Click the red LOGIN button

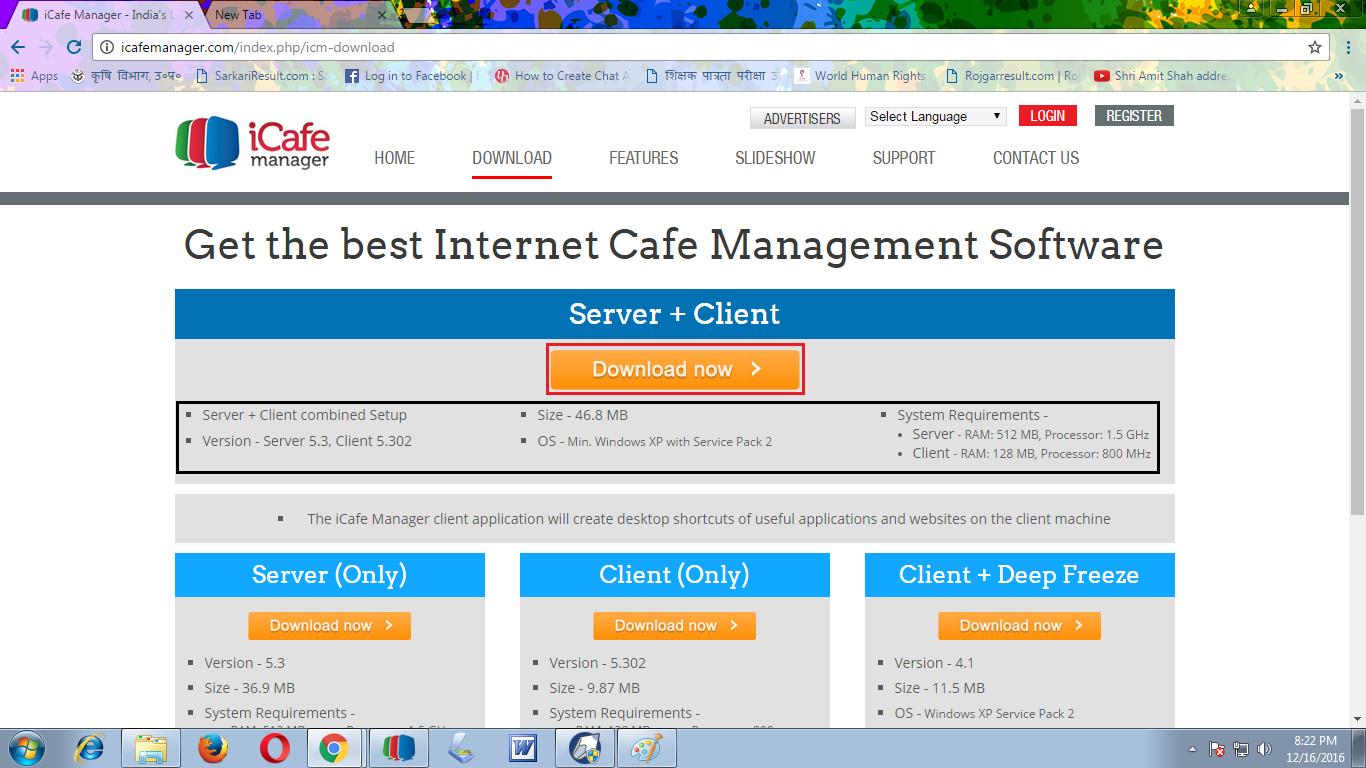click(x=1048, y=116)
